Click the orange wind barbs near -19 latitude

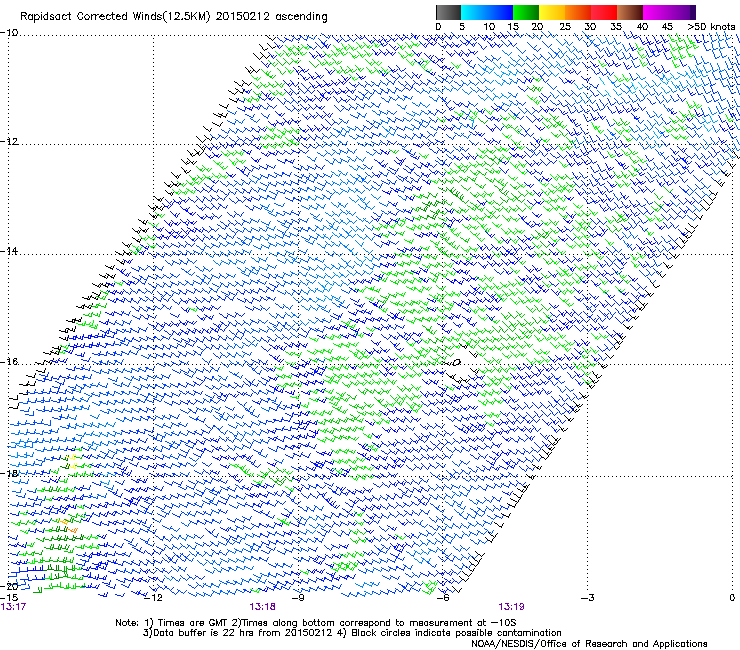(x=68, y=526)
